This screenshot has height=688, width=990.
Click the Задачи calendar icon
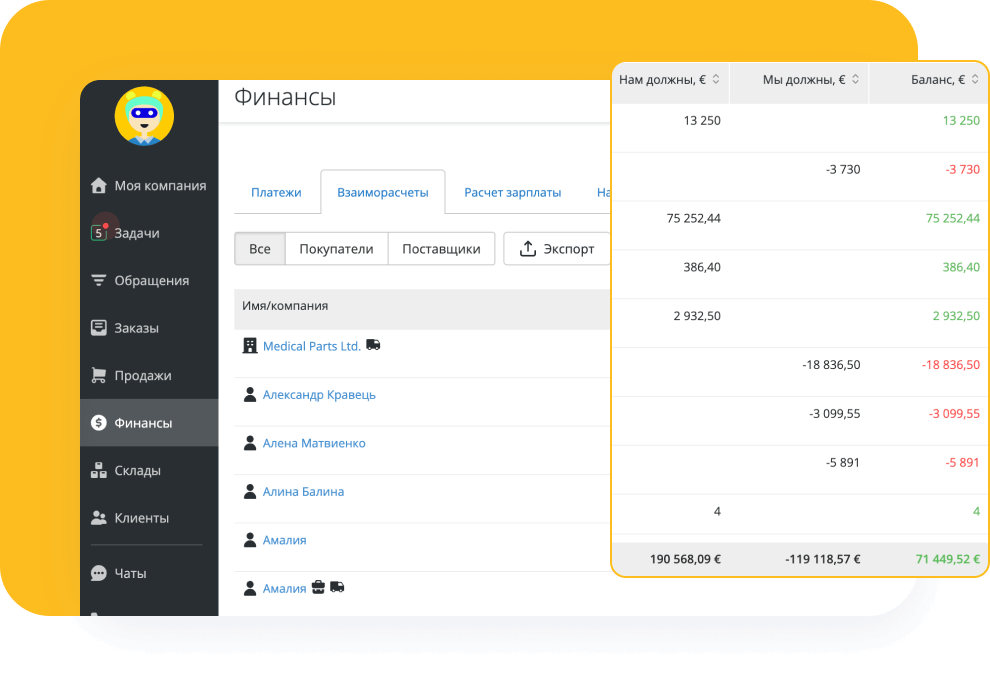(99, 233)
